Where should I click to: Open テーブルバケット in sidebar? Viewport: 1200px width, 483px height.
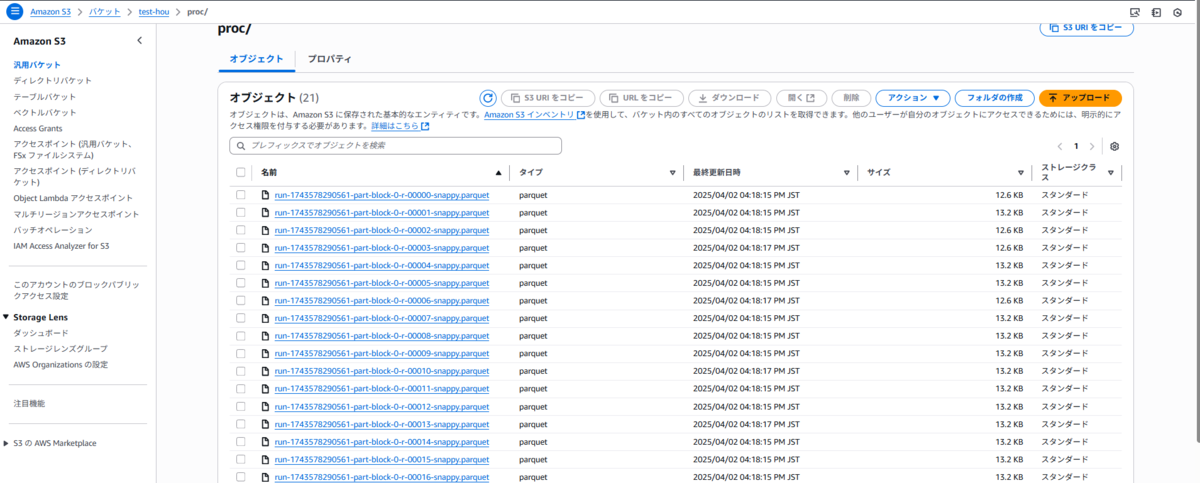[x=44, y=97]
